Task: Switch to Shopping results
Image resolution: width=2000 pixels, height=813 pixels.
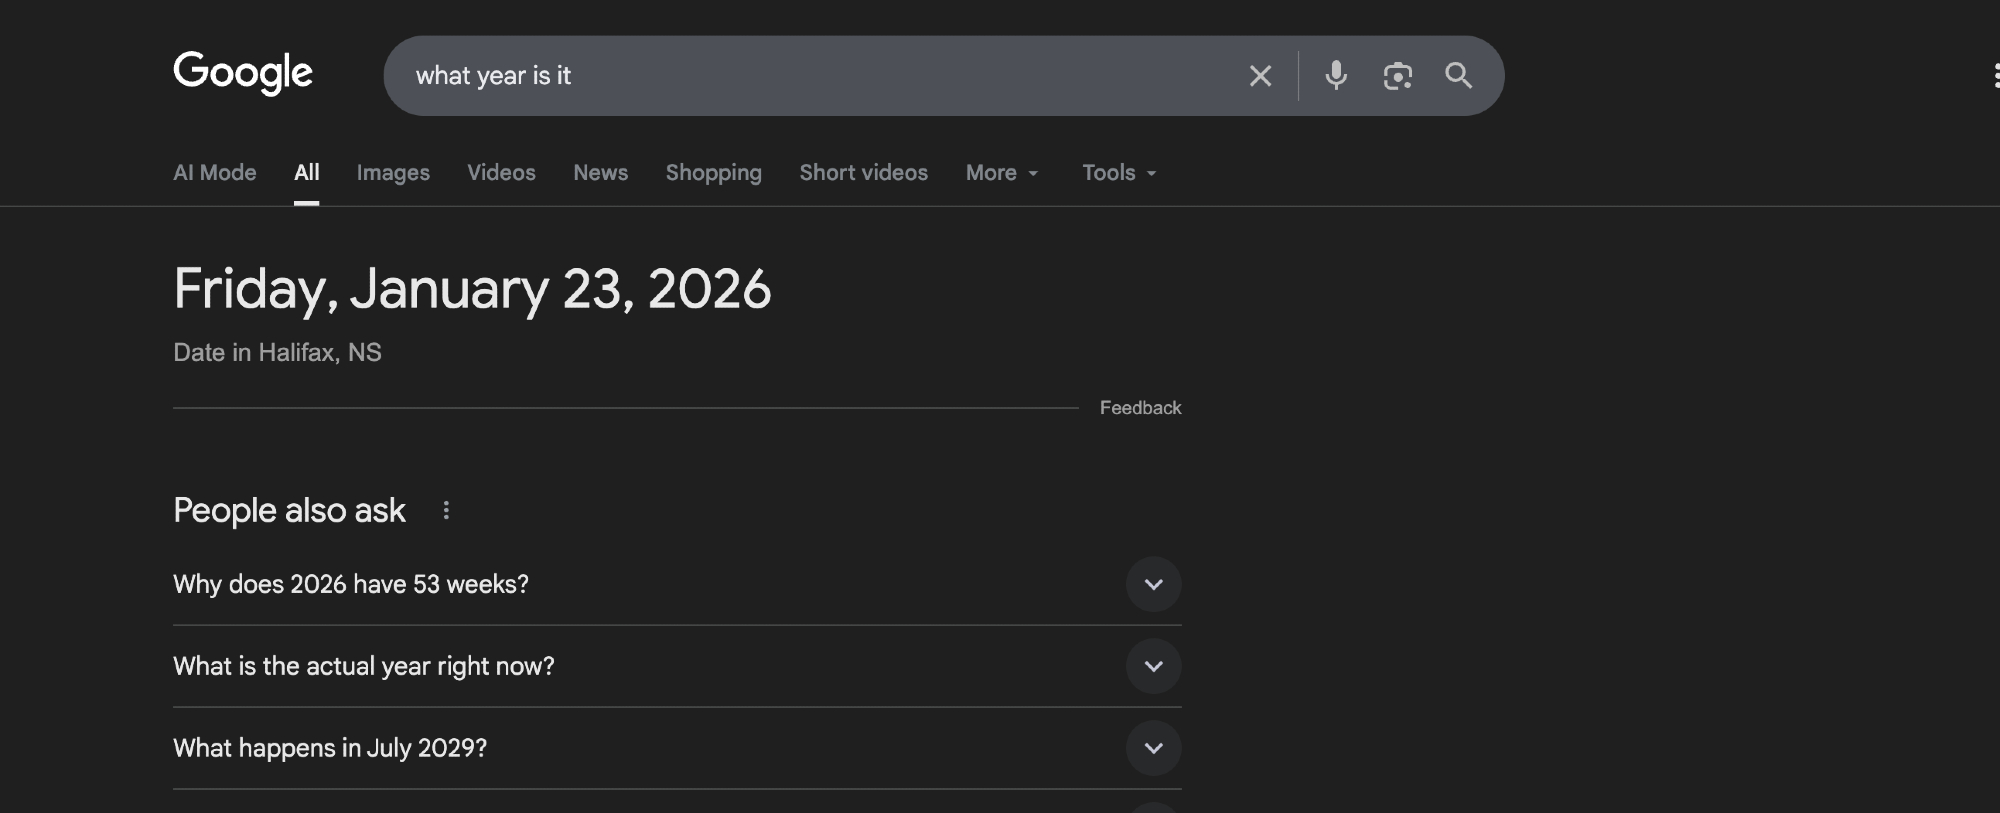Action: tap(713, 173)
